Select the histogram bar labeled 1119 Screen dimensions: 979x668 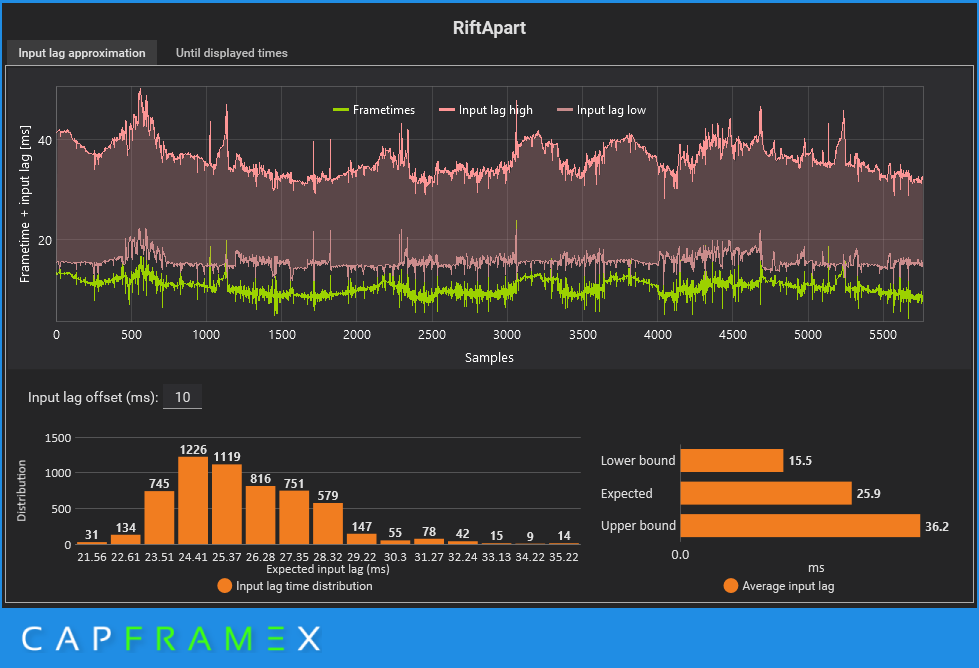coord(226,505)
